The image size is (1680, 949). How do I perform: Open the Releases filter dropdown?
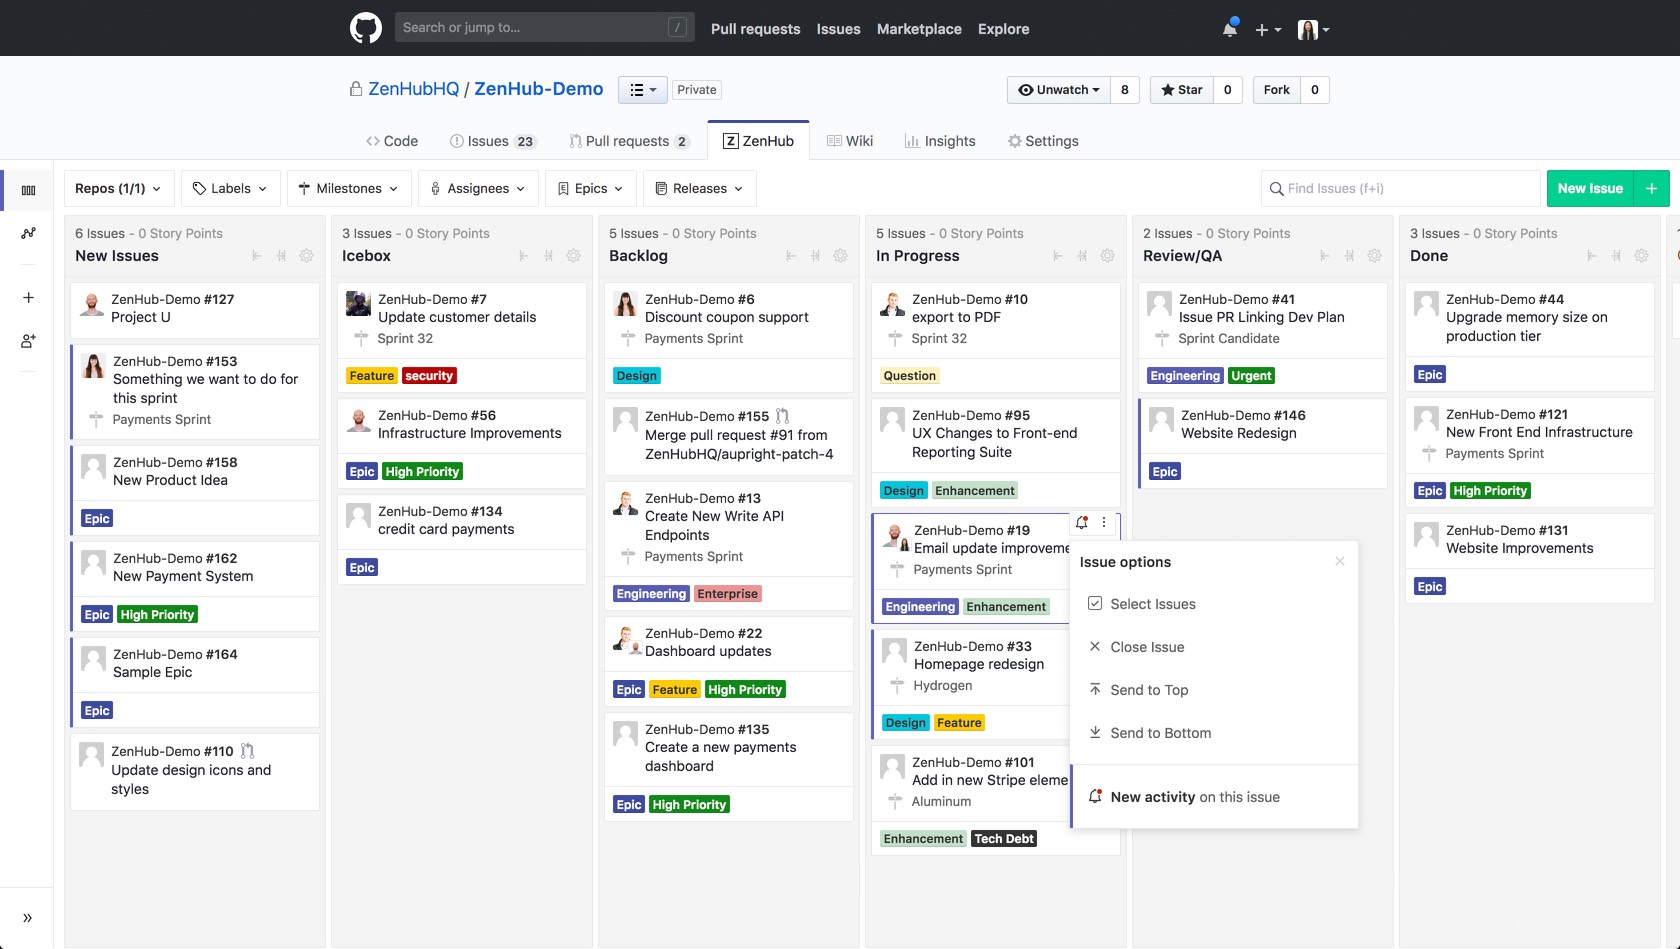pyautogui.click(x=698, y=188)
